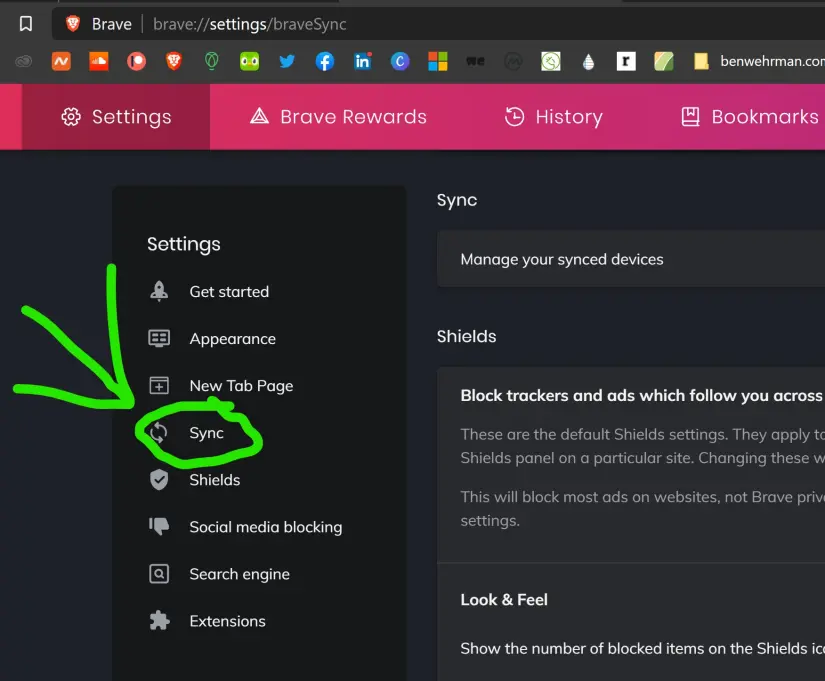Screen dimensions: 825x681
Task: Select Extensions in settings sidebar
Action: tap(227, 621)
